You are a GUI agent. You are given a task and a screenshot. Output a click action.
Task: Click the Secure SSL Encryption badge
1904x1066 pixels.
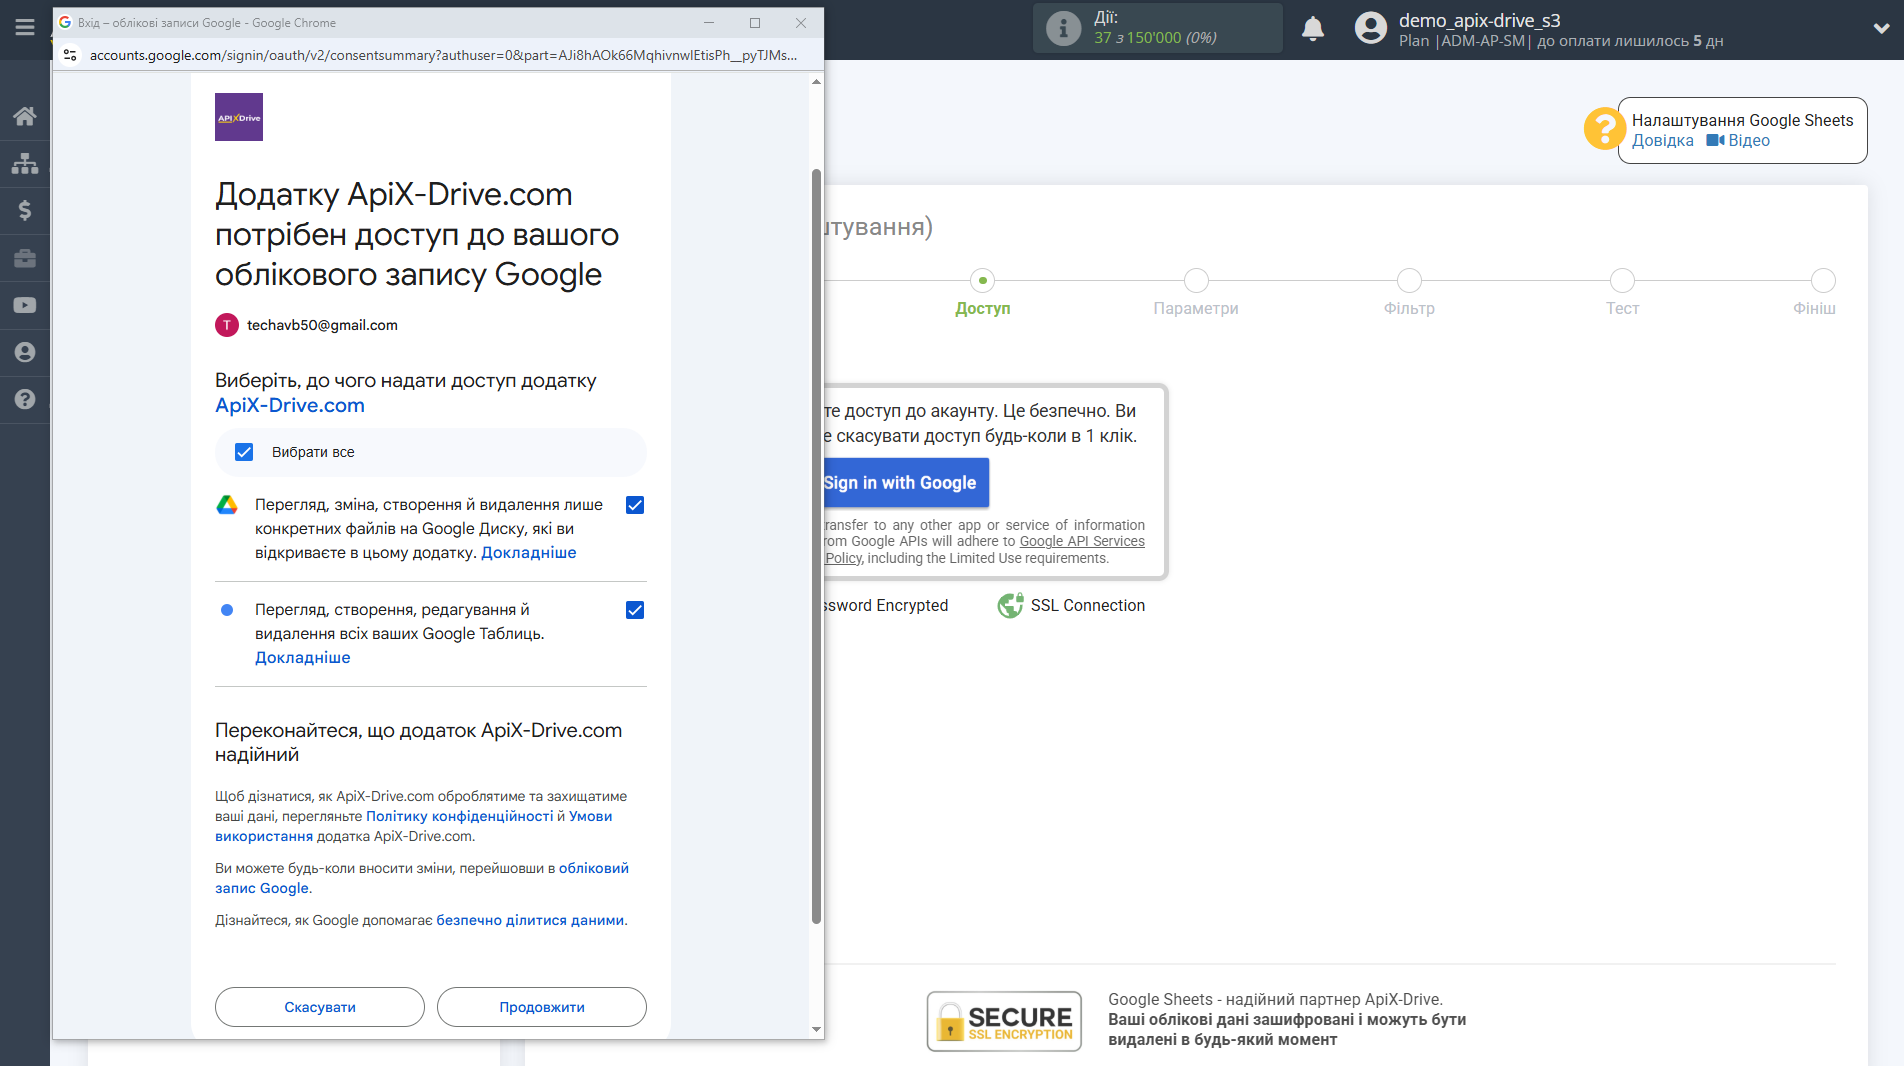pos(1004,1021)
